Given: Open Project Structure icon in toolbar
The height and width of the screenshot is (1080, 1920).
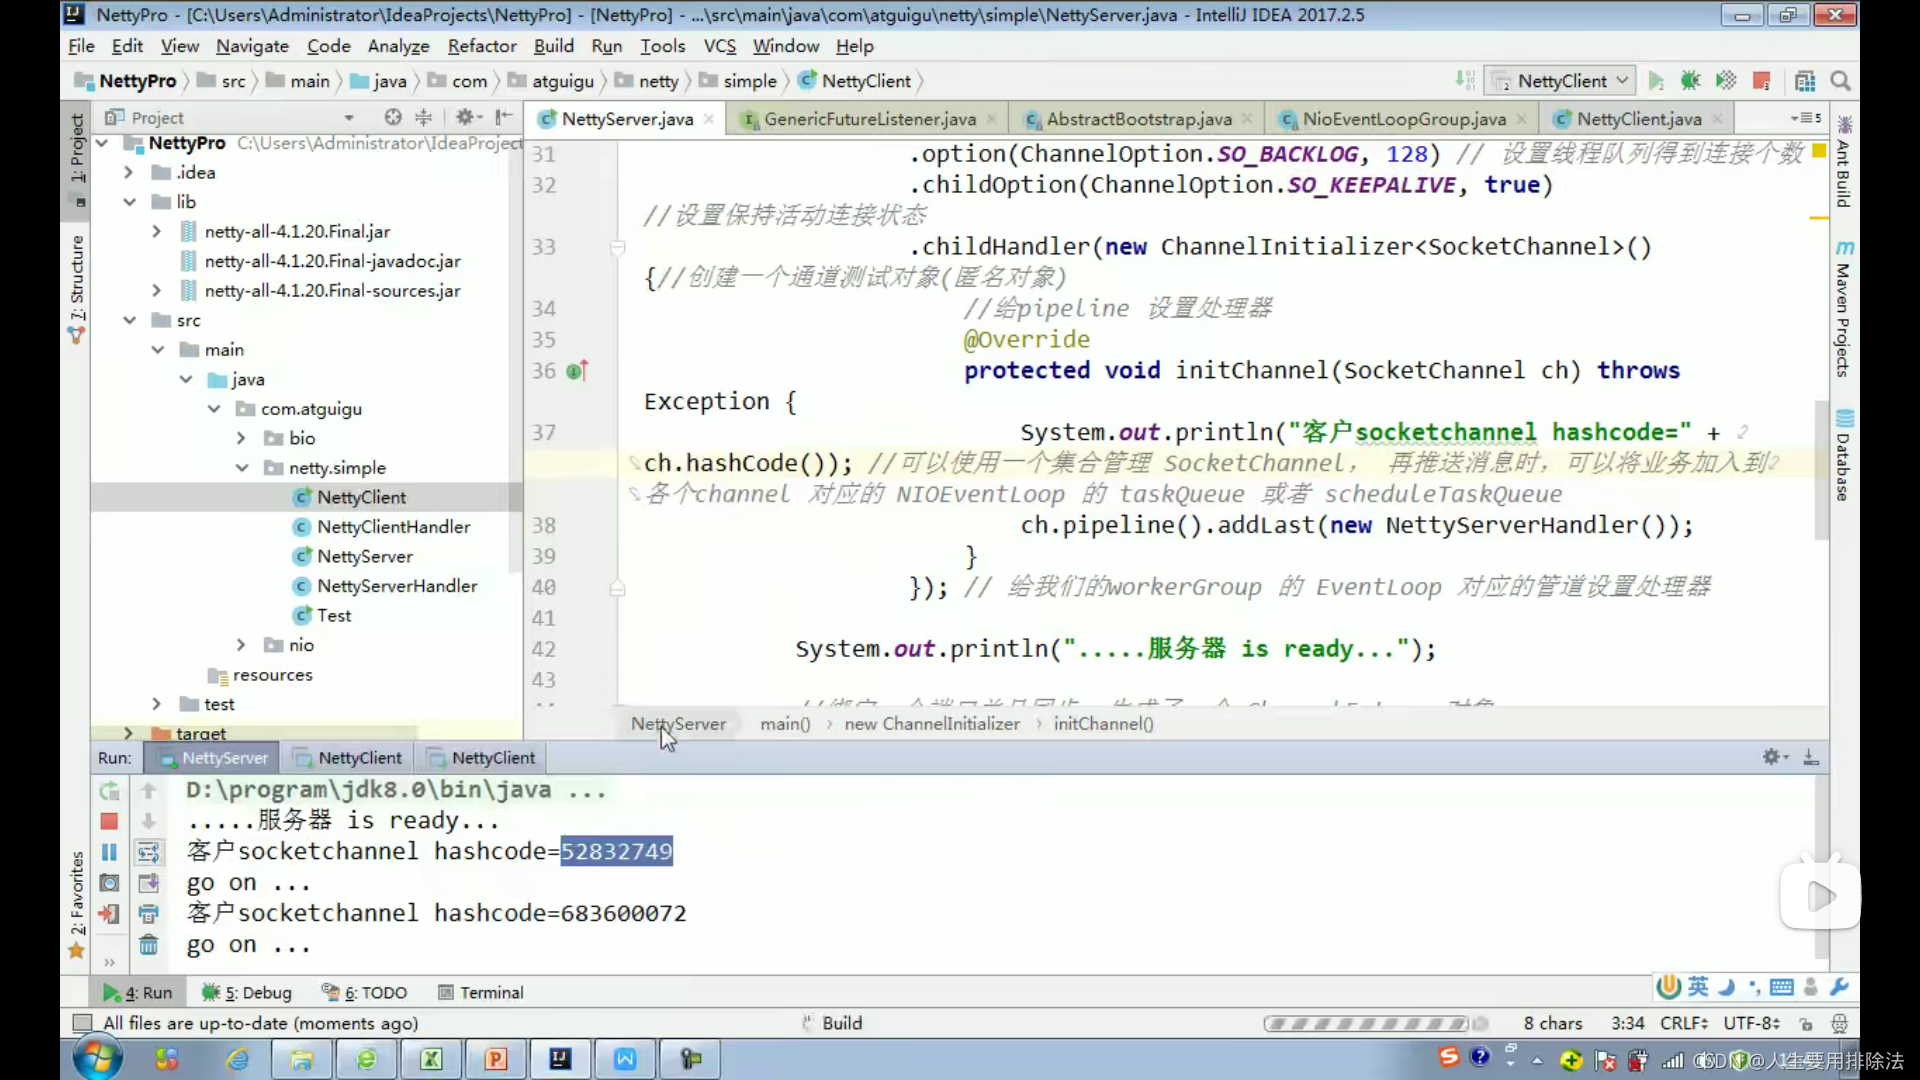Looking at the screenshot, I should click(x=1805, y=81).
